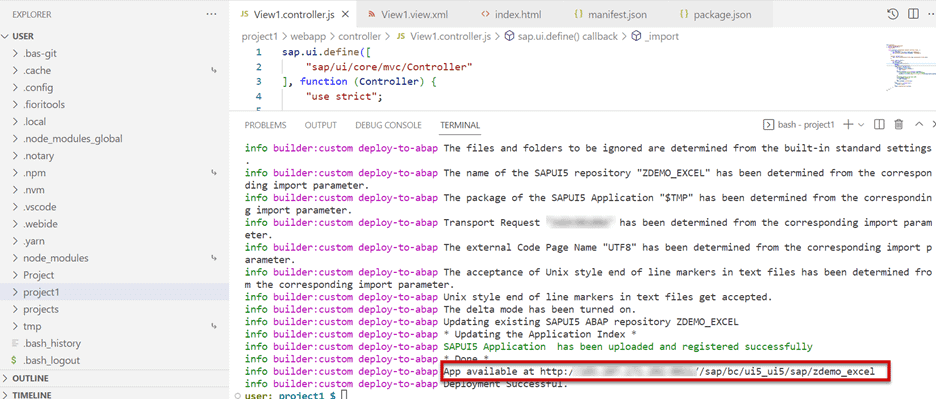Switch to package.json tab
Screen dimensions: 936x399
click(717, 14)
